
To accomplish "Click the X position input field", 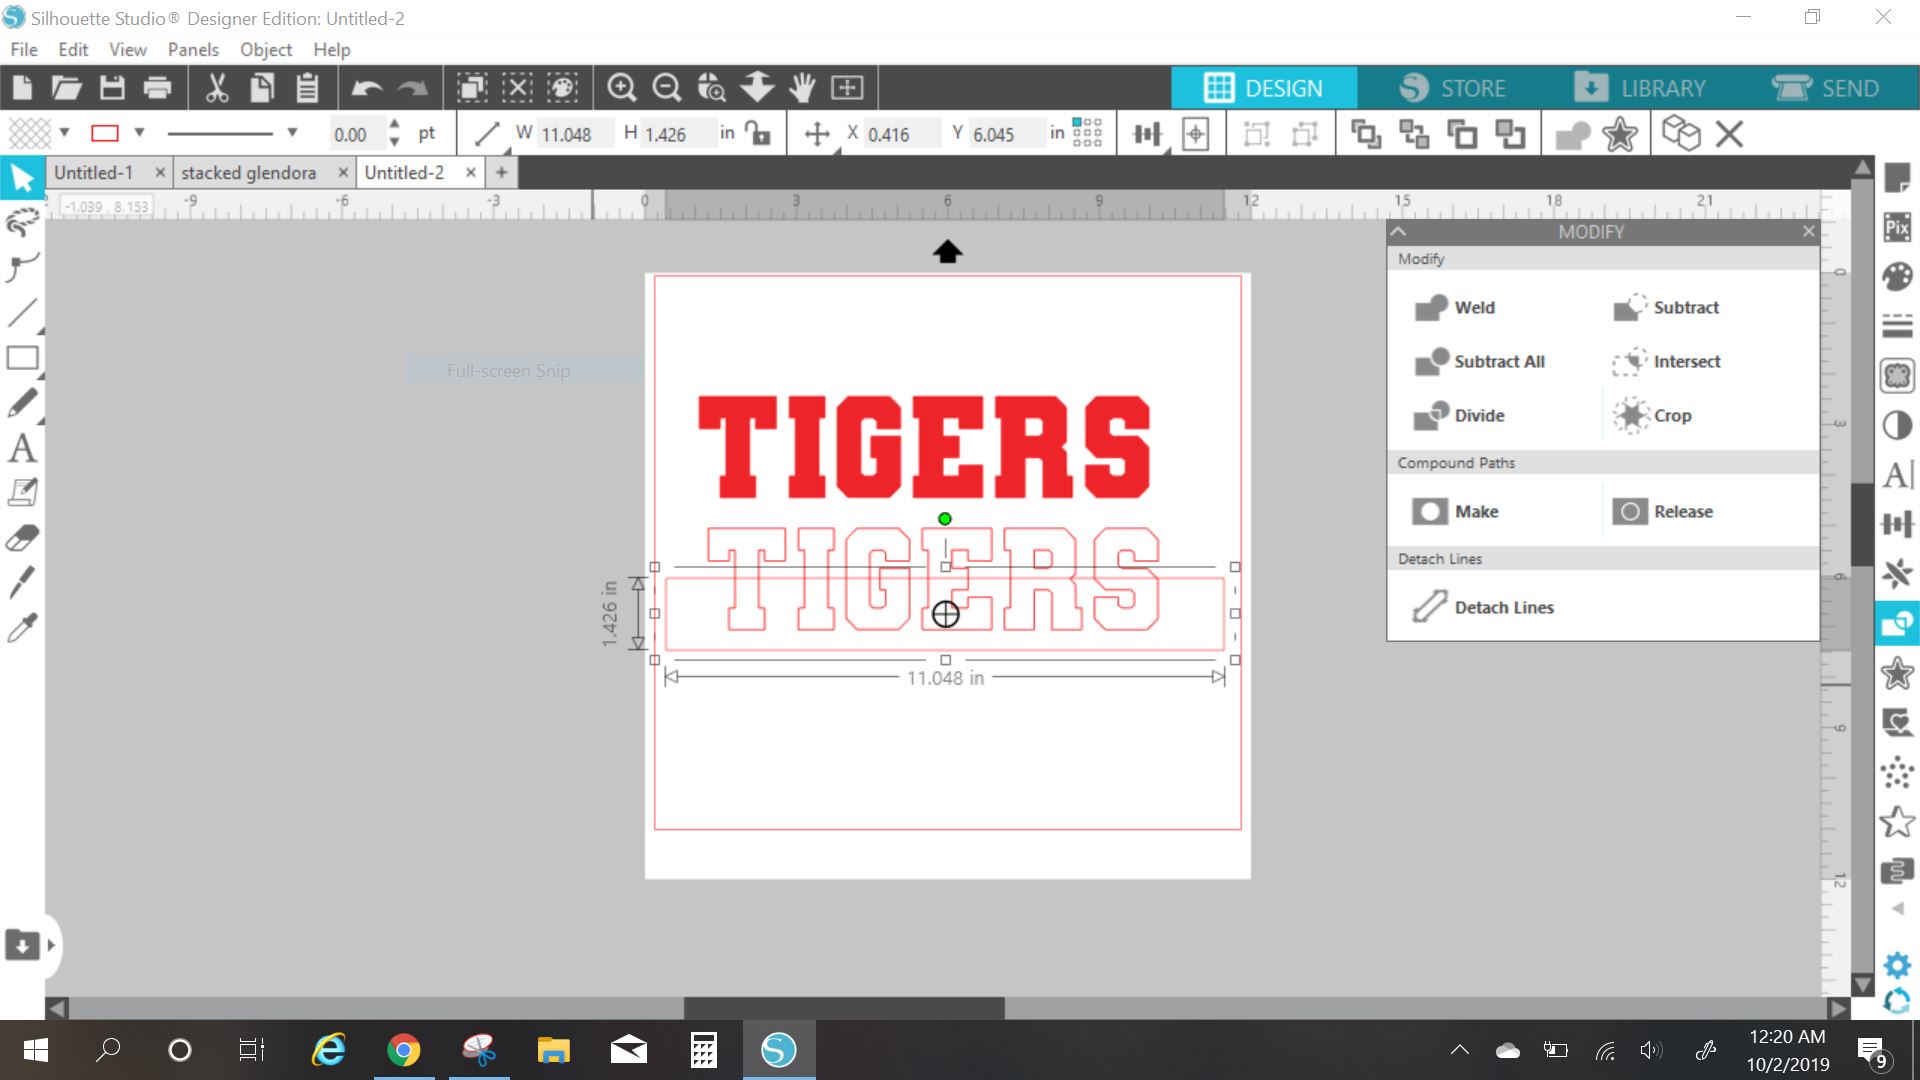I will click(902, 134).
